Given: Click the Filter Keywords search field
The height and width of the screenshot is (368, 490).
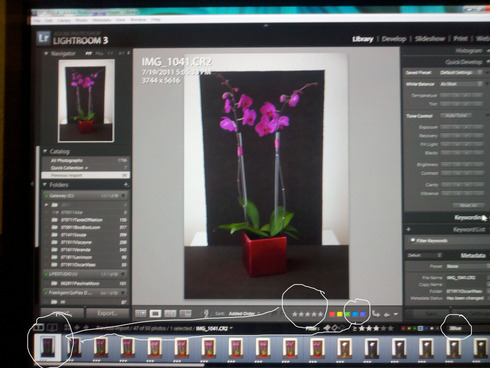Looking at the screenshot, I should coord(448,241).
